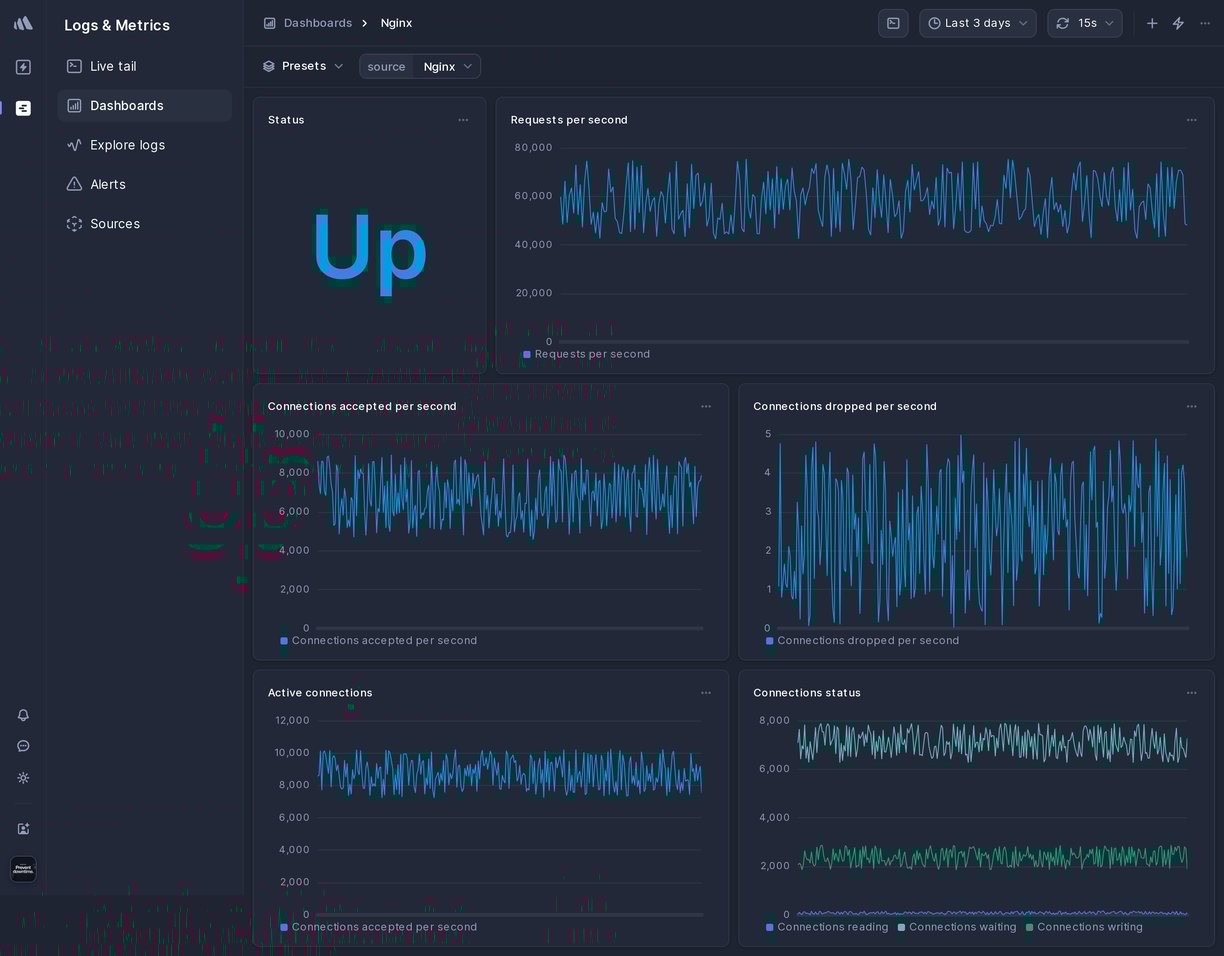The image size is (1224, 956).
Task: Click the invite user icon above Prevent downtime
Action: point(23,829)
